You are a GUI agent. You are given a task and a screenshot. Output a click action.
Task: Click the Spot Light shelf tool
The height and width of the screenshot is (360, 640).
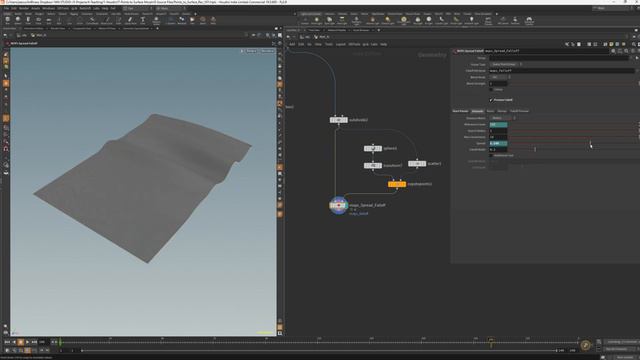[329, 20]
